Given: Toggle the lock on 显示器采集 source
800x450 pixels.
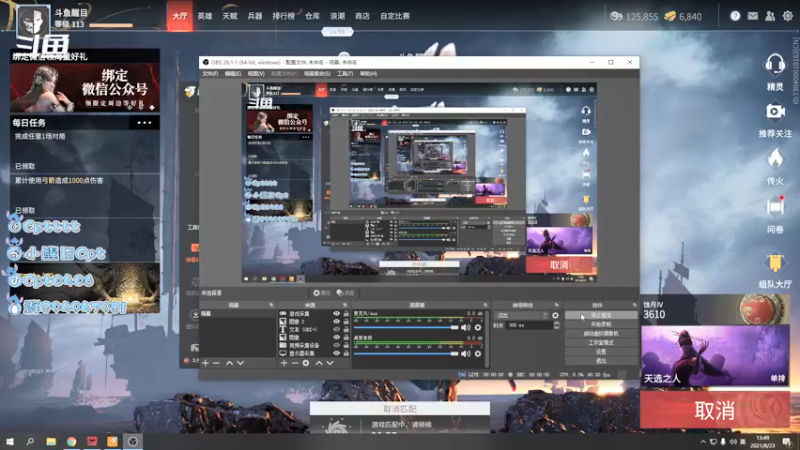Looking at the screenshot, I should pos(346,353).
